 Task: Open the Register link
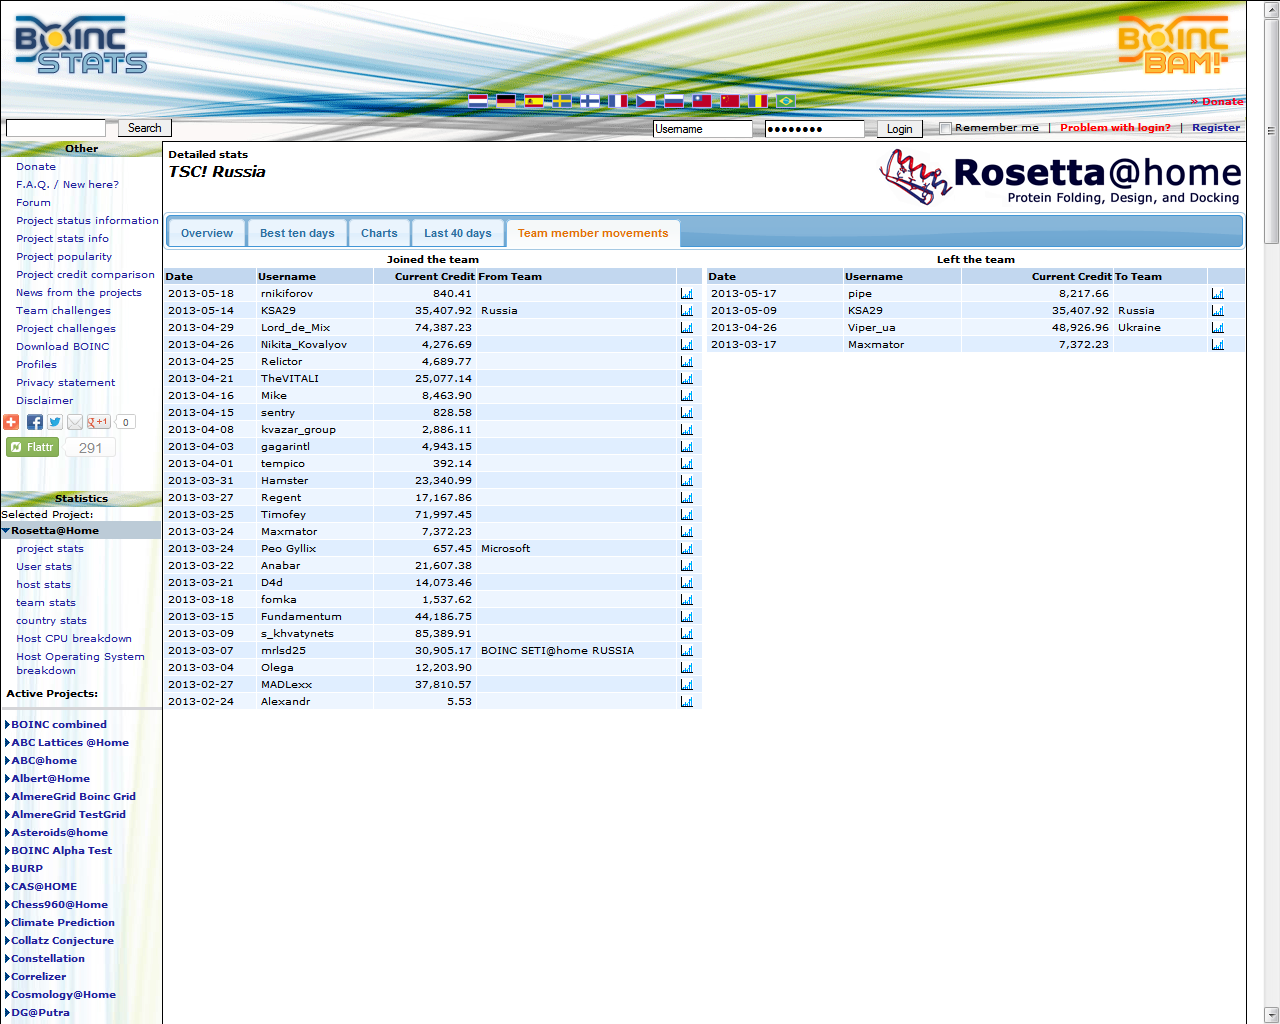pyautogui.click(x=1216, y=128)
